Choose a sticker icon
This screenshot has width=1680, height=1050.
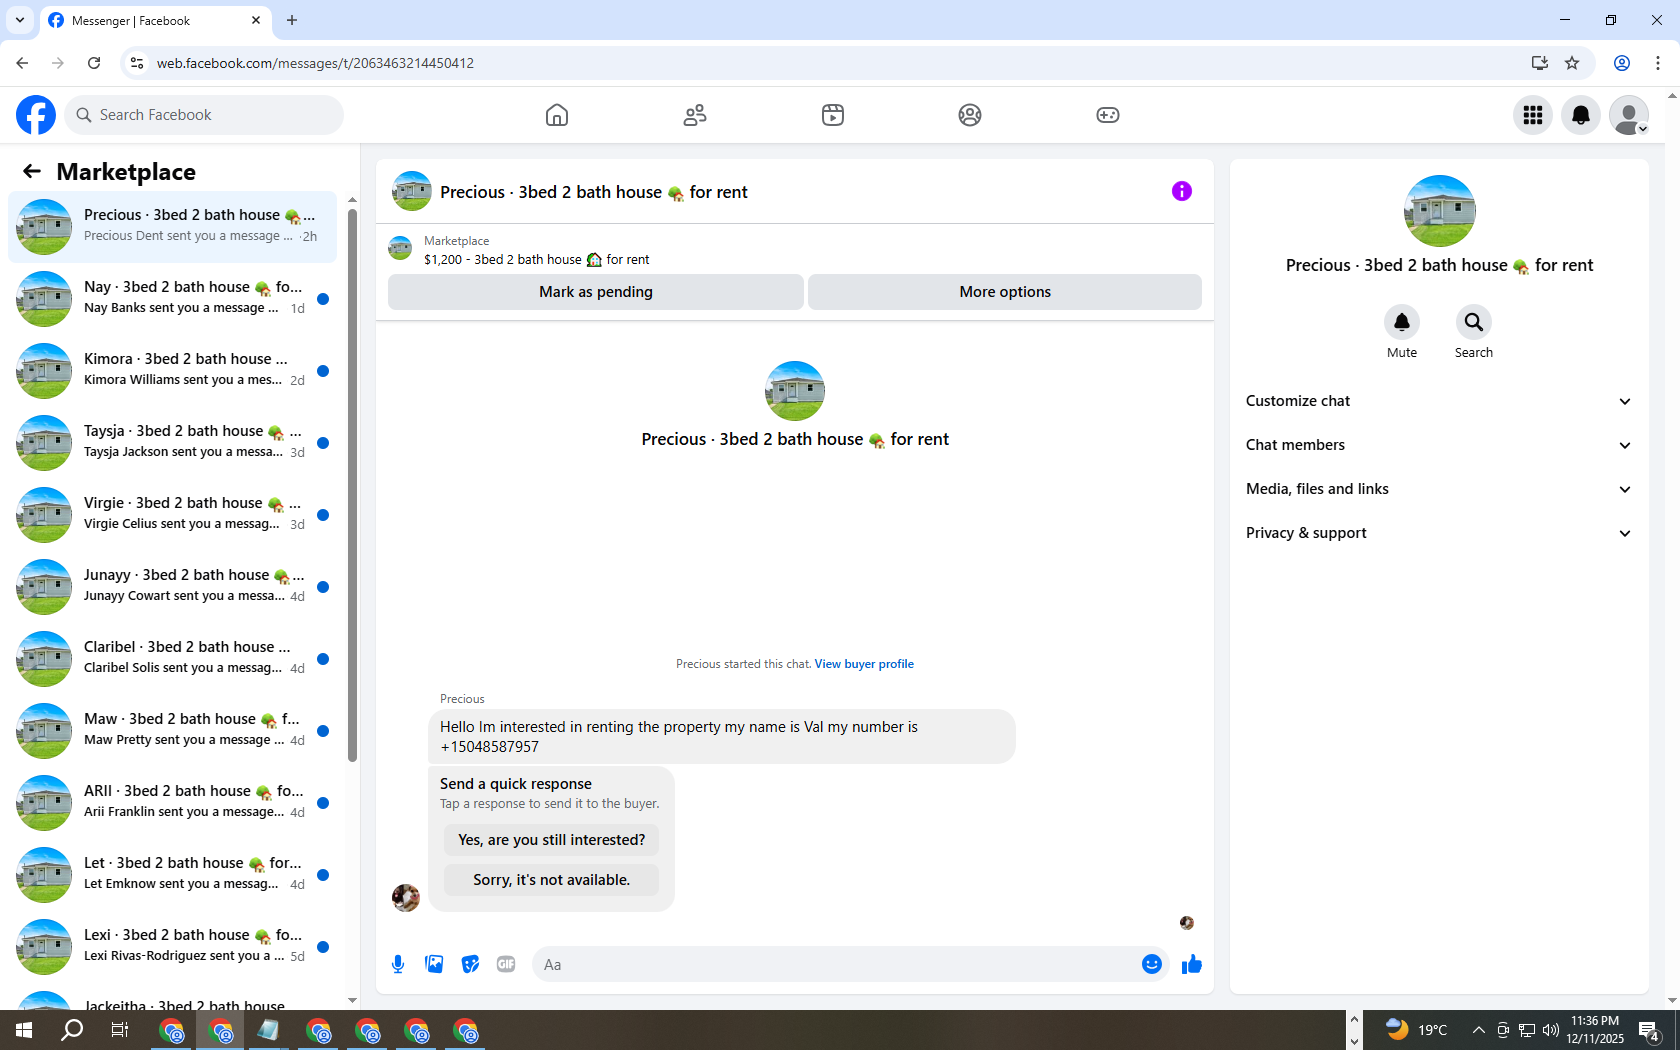coord(470,964)
